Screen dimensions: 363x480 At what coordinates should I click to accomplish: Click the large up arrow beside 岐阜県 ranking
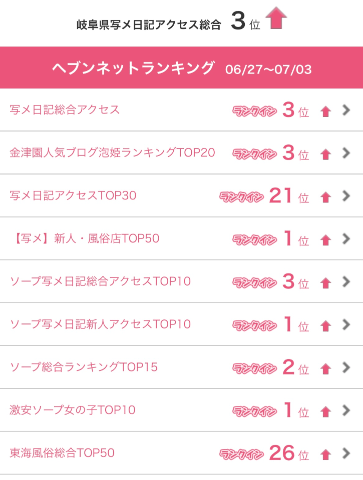pos(276,18)
